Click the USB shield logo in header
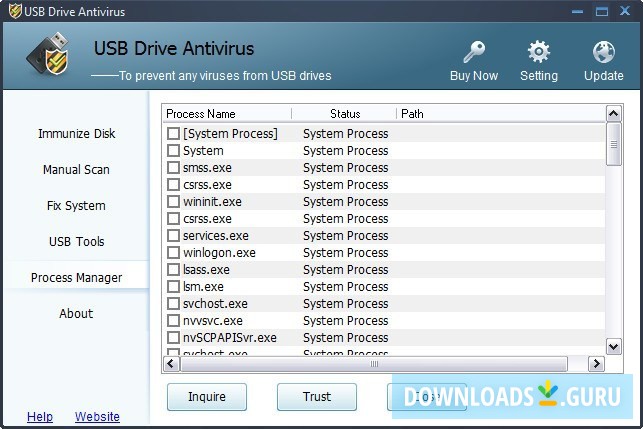Viewport: 643px width, 429px height. pos(49,54)
